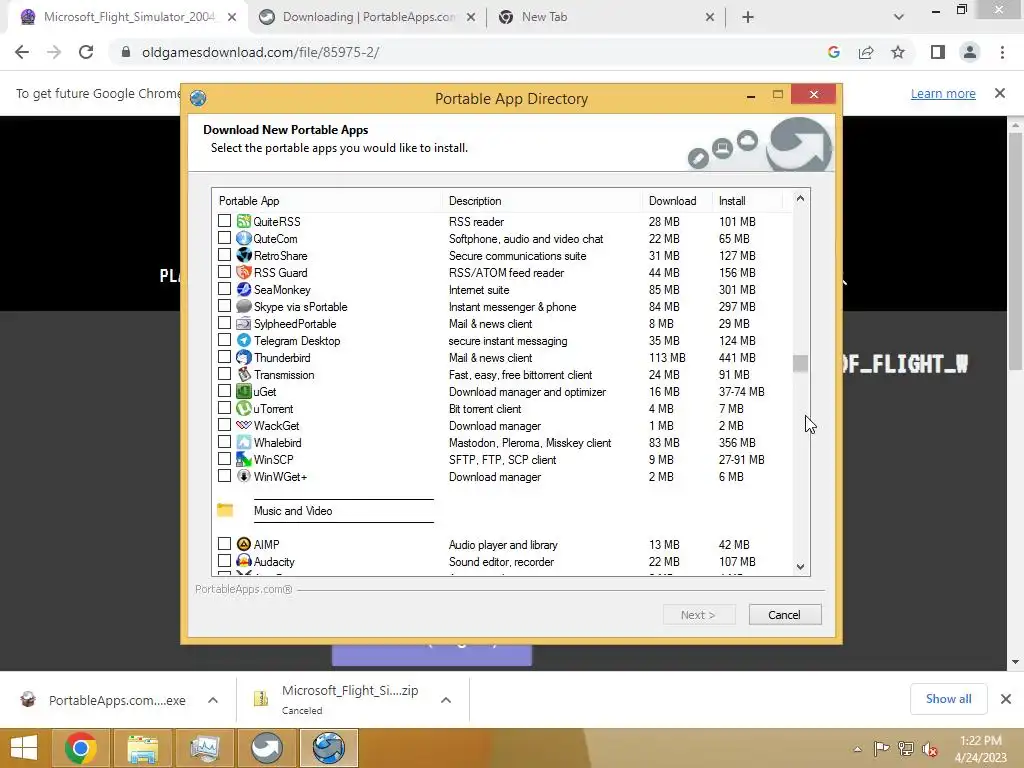Viewport: 1024px width, 768px height.
Task: Click the Cancel button in dialog
Action: pyautogui.click(x=784, y=615)
